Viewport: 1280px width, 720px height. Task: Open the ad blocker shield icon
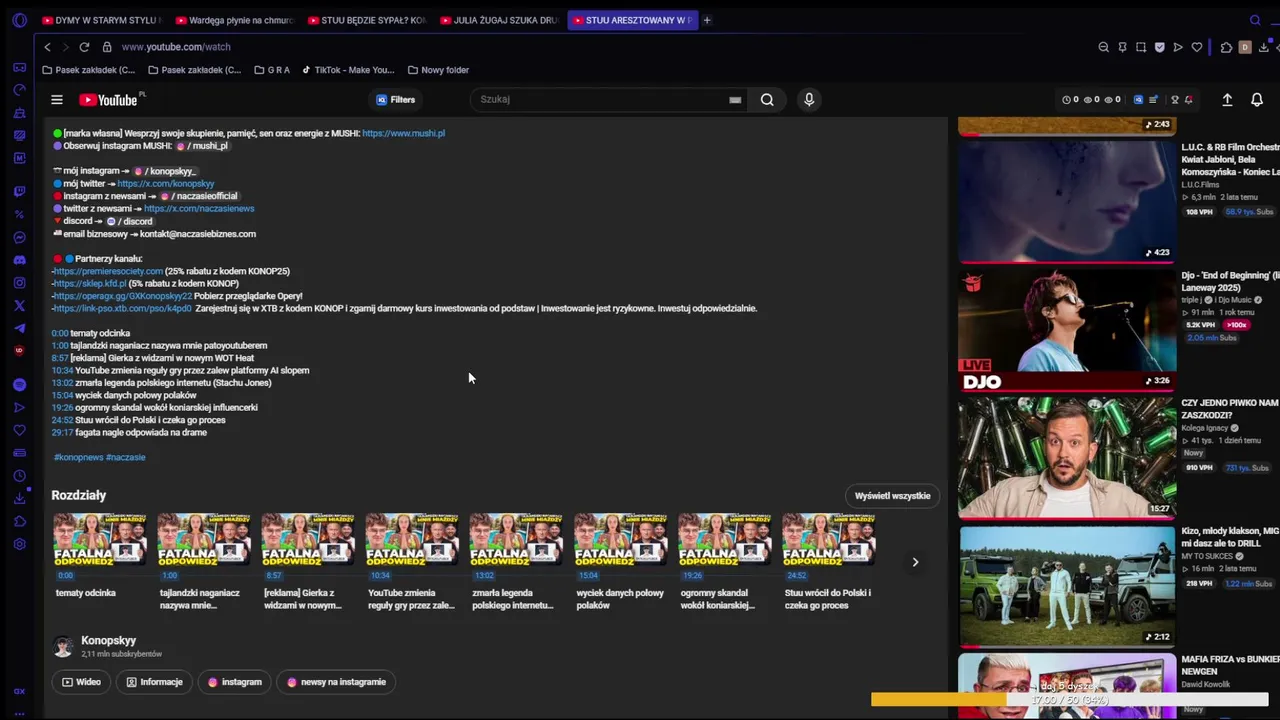pyautogui.click(x=1160, y=47)
